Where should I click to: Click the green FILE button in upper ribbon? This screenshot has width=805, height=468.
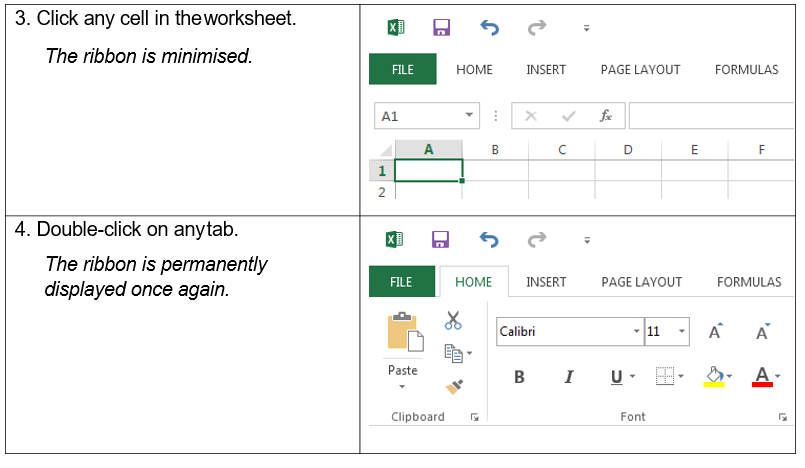click(402, 70)
